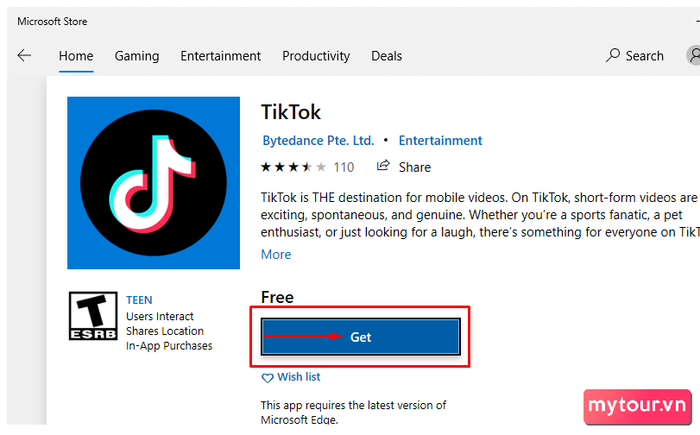Open the Deals tab

tap(387, 56)
